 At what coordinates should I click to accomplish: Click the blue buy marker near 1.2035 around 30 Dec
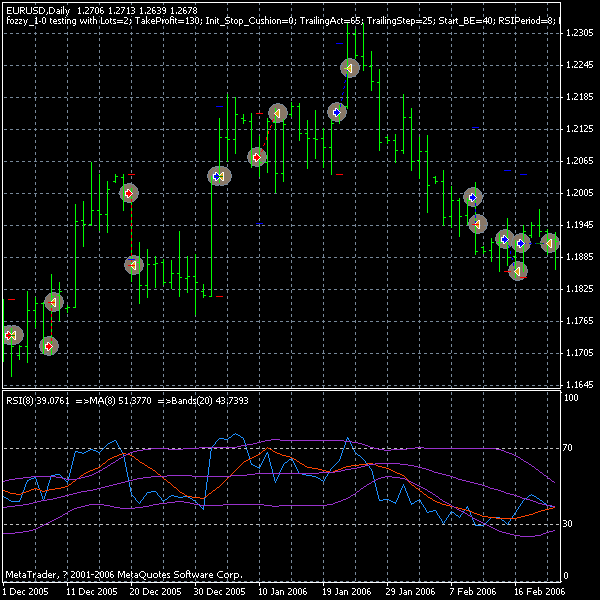pyautogui.click(x=219, y=176)
